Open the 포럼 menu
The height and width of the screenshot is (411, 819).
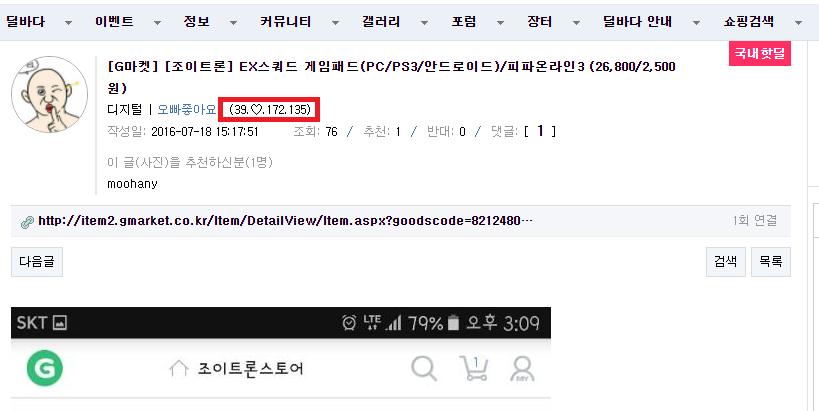(464, 21)
